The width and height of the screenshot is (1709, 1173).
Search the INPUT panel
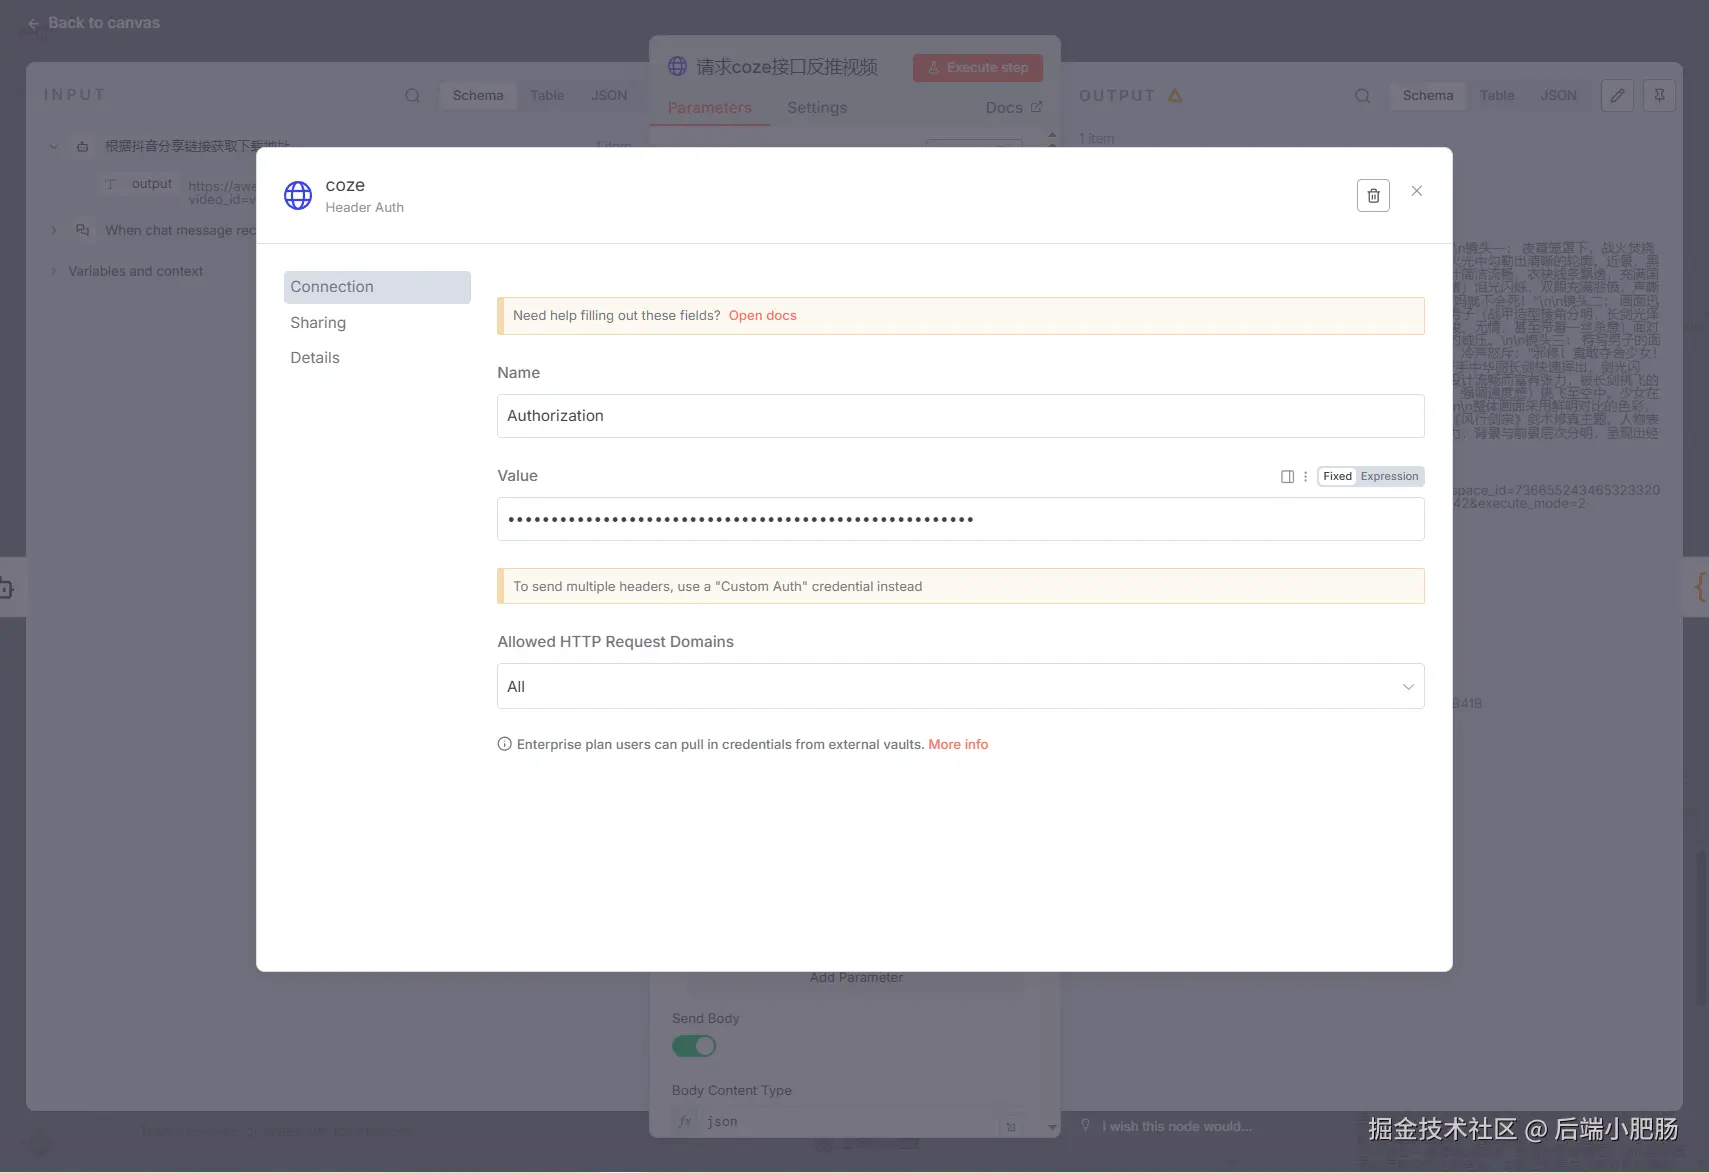click(412, 96)
